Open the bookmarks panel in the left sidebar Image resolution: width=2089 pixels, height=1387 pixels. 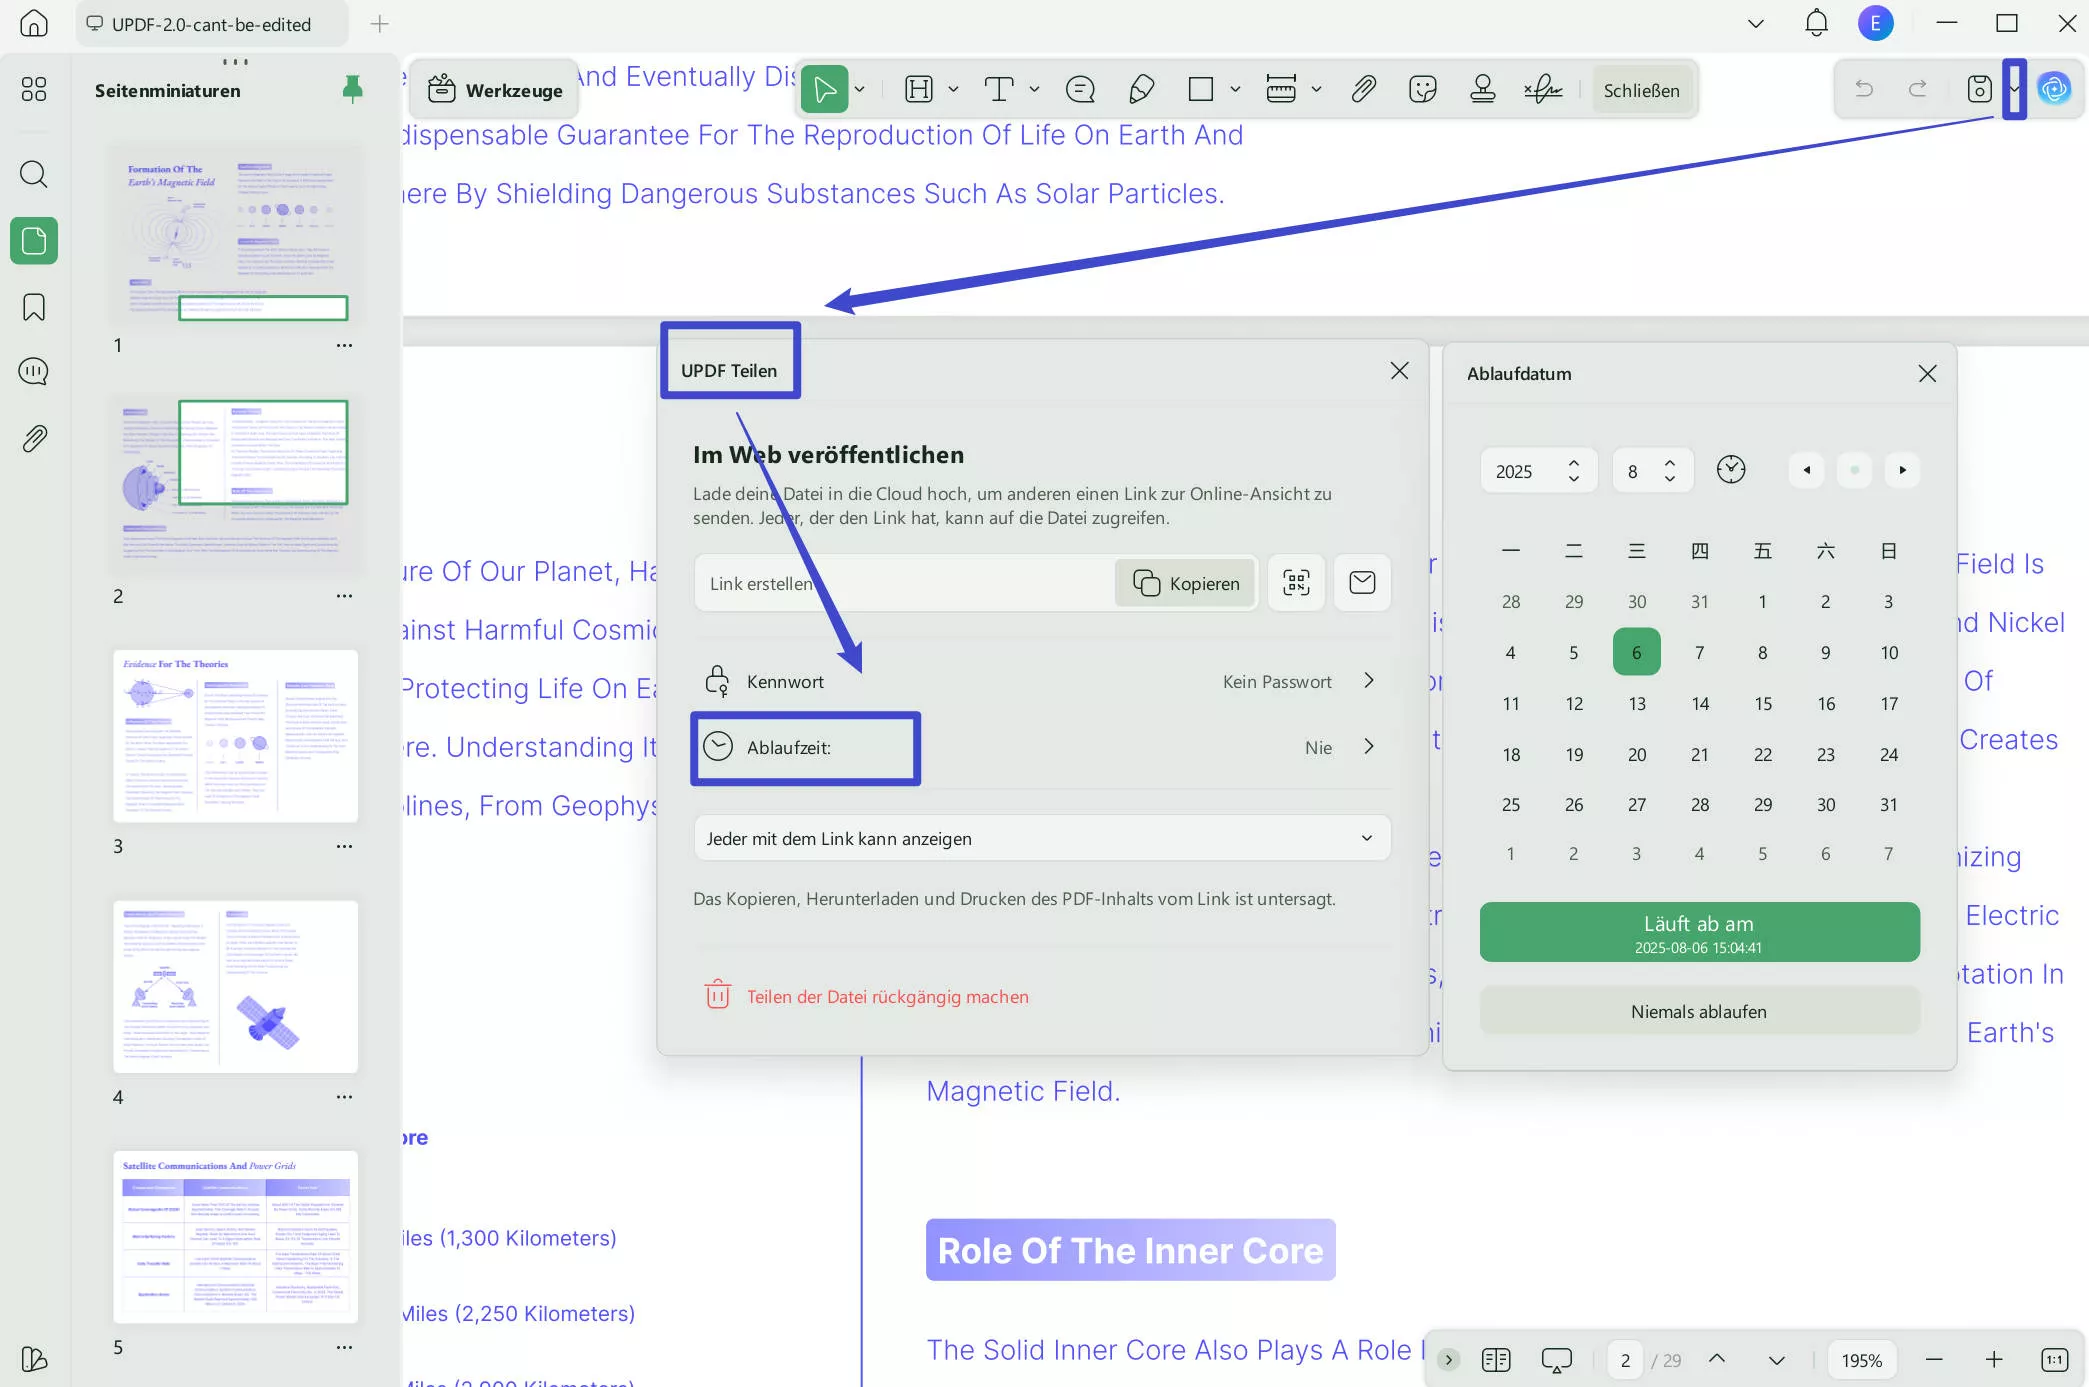[x=34, y=307]
